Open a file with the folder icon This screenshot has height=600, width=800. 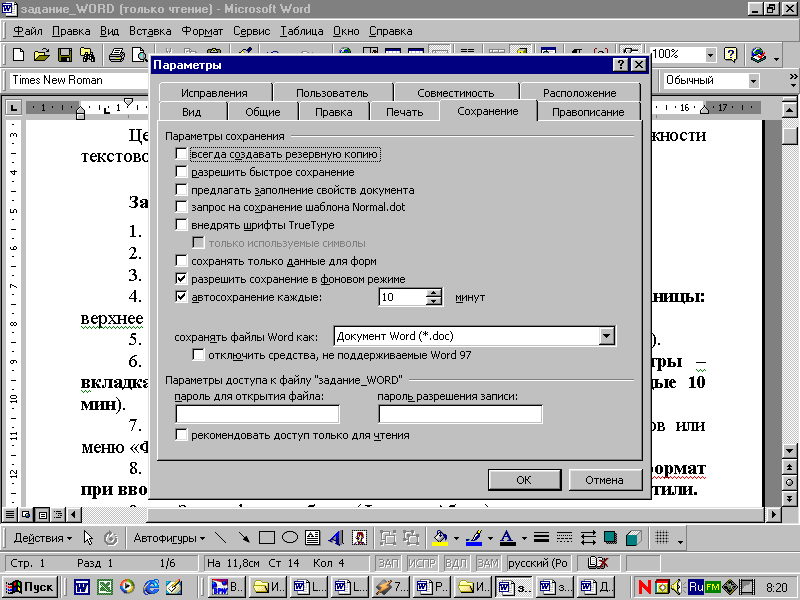[x=41, y=55]
